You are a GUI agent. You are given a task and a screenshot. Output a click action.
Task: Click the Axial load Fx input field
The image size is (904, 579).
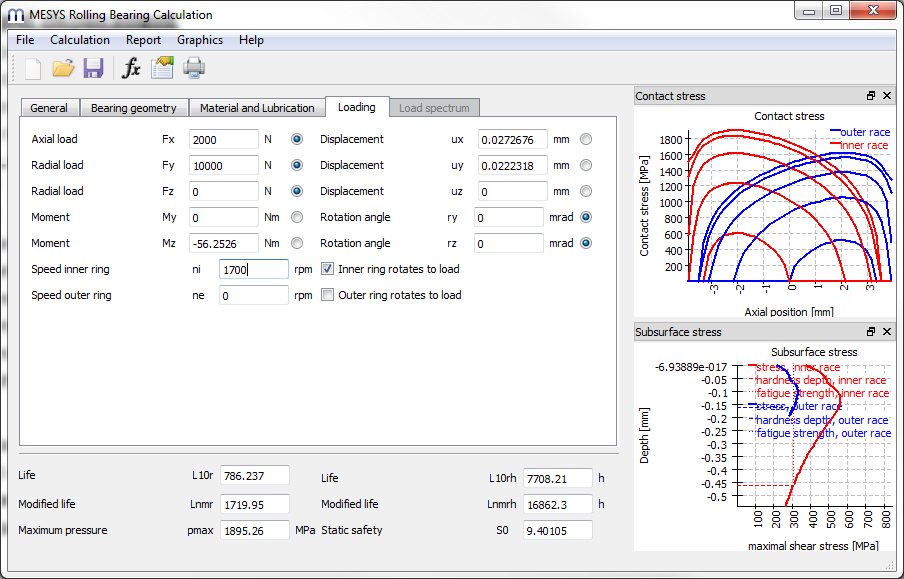[223, 140]
